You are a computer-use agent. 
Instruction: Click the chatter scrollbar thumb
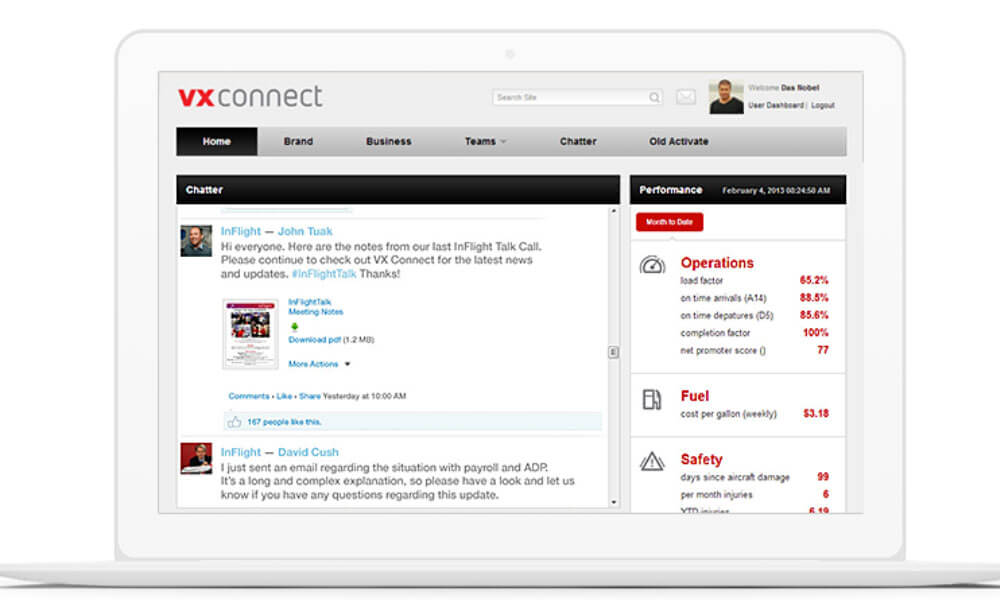point(614,352)
